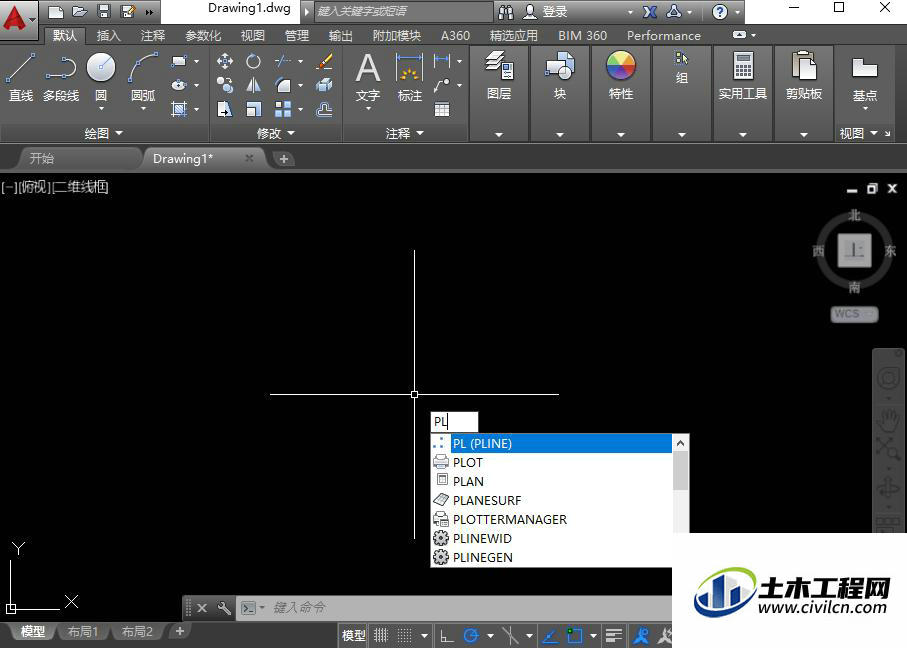Image resolution: width=907 pixels, height=648 pixels.
Task: Click the Save icon in quick access toolbar
Action: click(x=104, y=11)
